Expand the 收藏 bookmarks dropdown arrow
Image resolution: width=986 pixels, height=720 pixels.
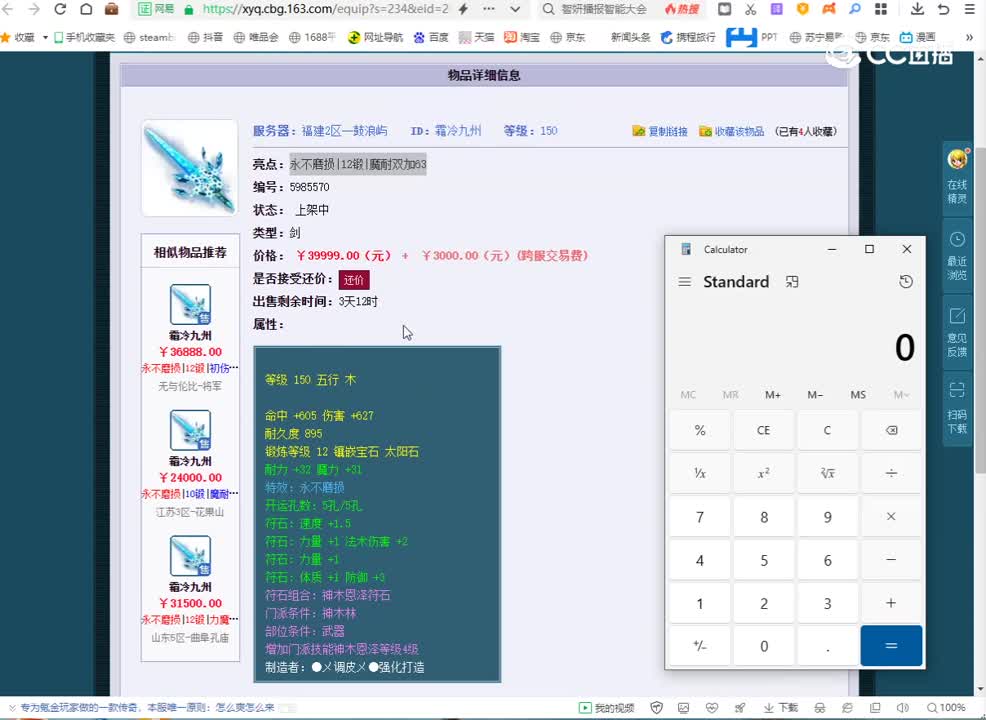pyautogui.click(x=45, y=38)
